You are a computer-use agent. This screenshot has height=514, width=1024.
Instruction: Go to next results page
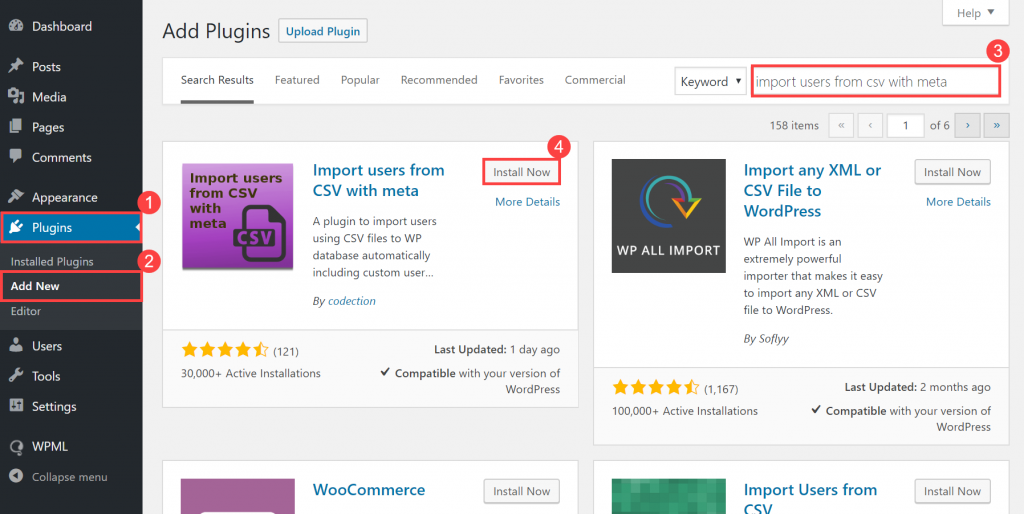[967, 125]
